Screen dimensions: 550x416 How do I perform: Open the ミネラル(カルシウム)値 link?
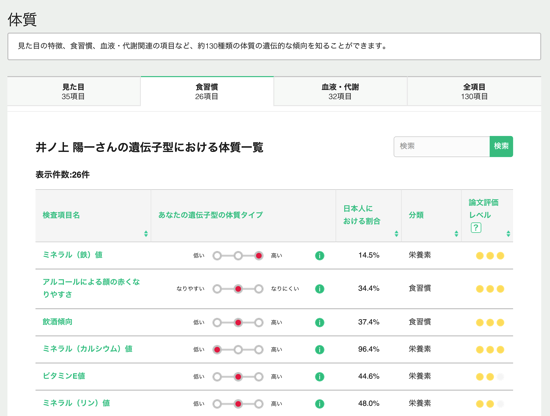point(87,349)
